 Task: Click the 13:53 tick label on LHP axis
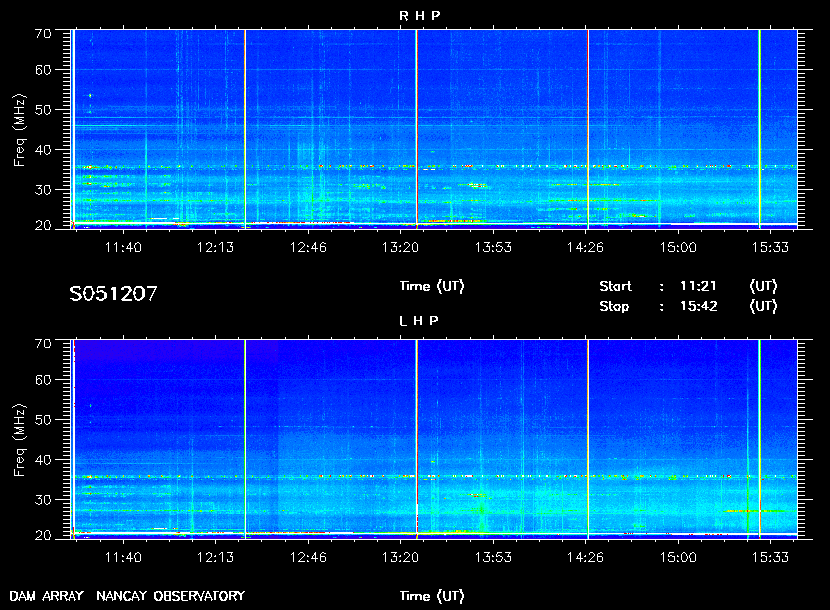click(x=493, y=557)
